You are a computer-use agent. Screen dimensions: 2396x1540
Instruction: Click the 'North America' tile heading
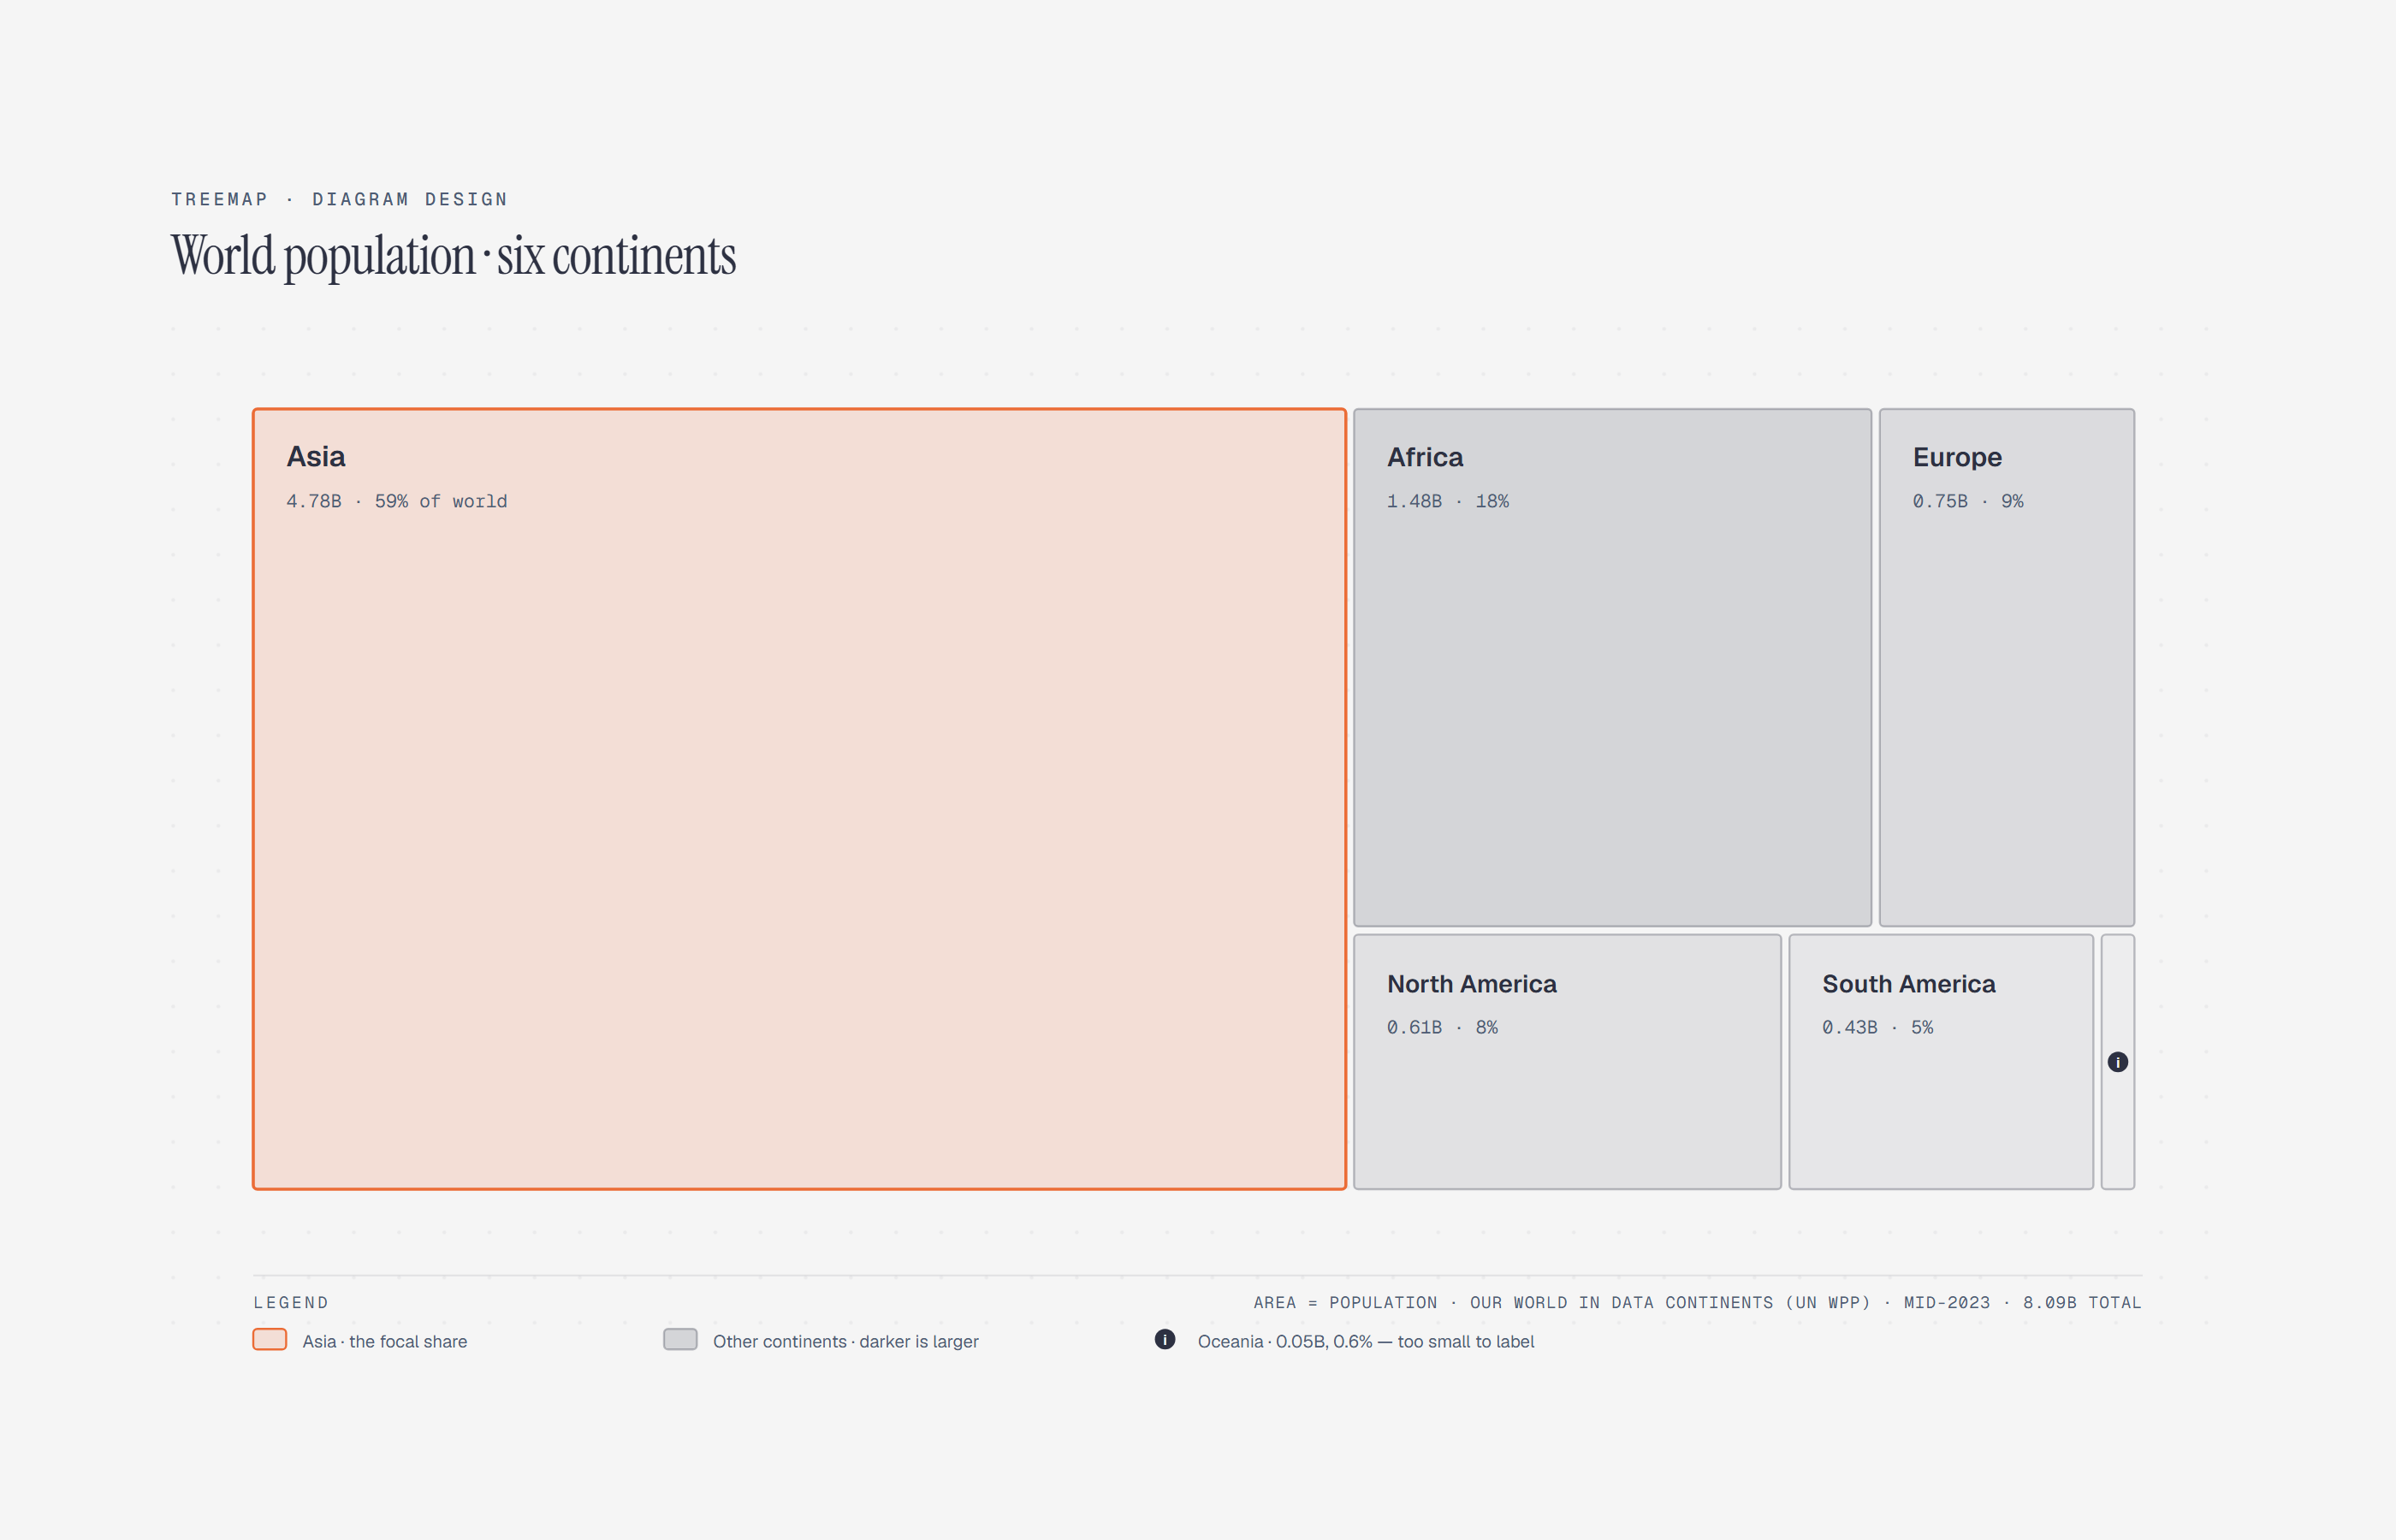click(x=1472, y=984)
